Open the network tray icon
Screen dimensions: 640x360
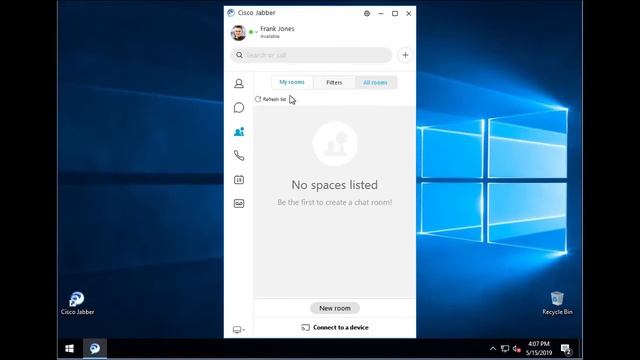point(505,349)
